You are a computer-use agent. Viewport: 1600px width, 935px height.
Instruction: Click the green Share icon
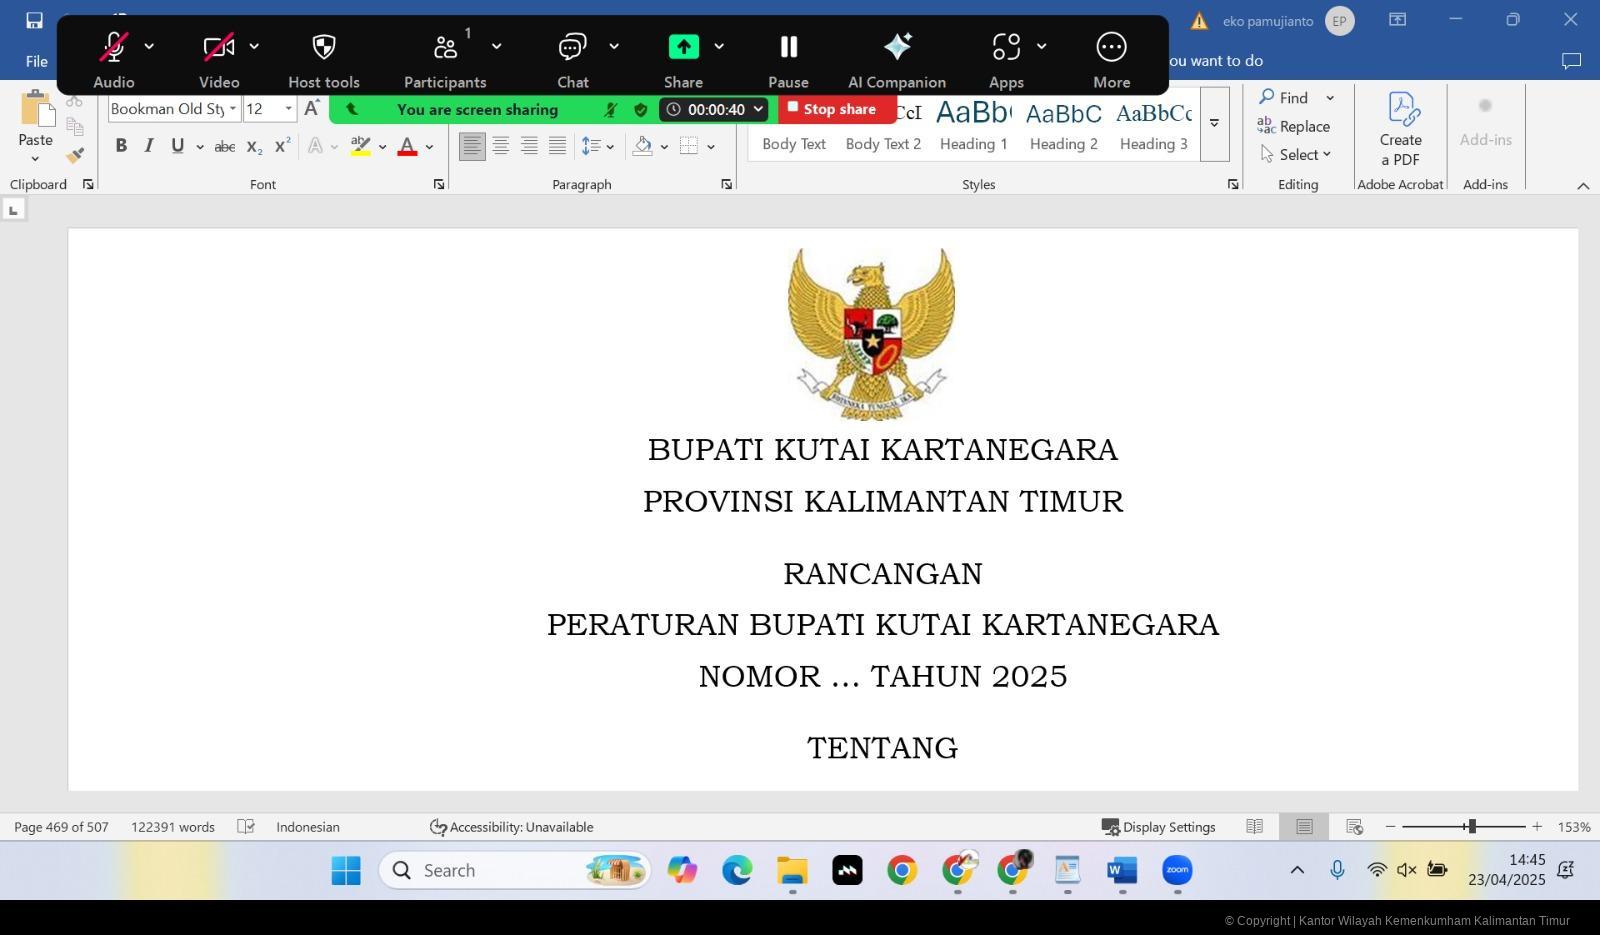coord(684,47)
